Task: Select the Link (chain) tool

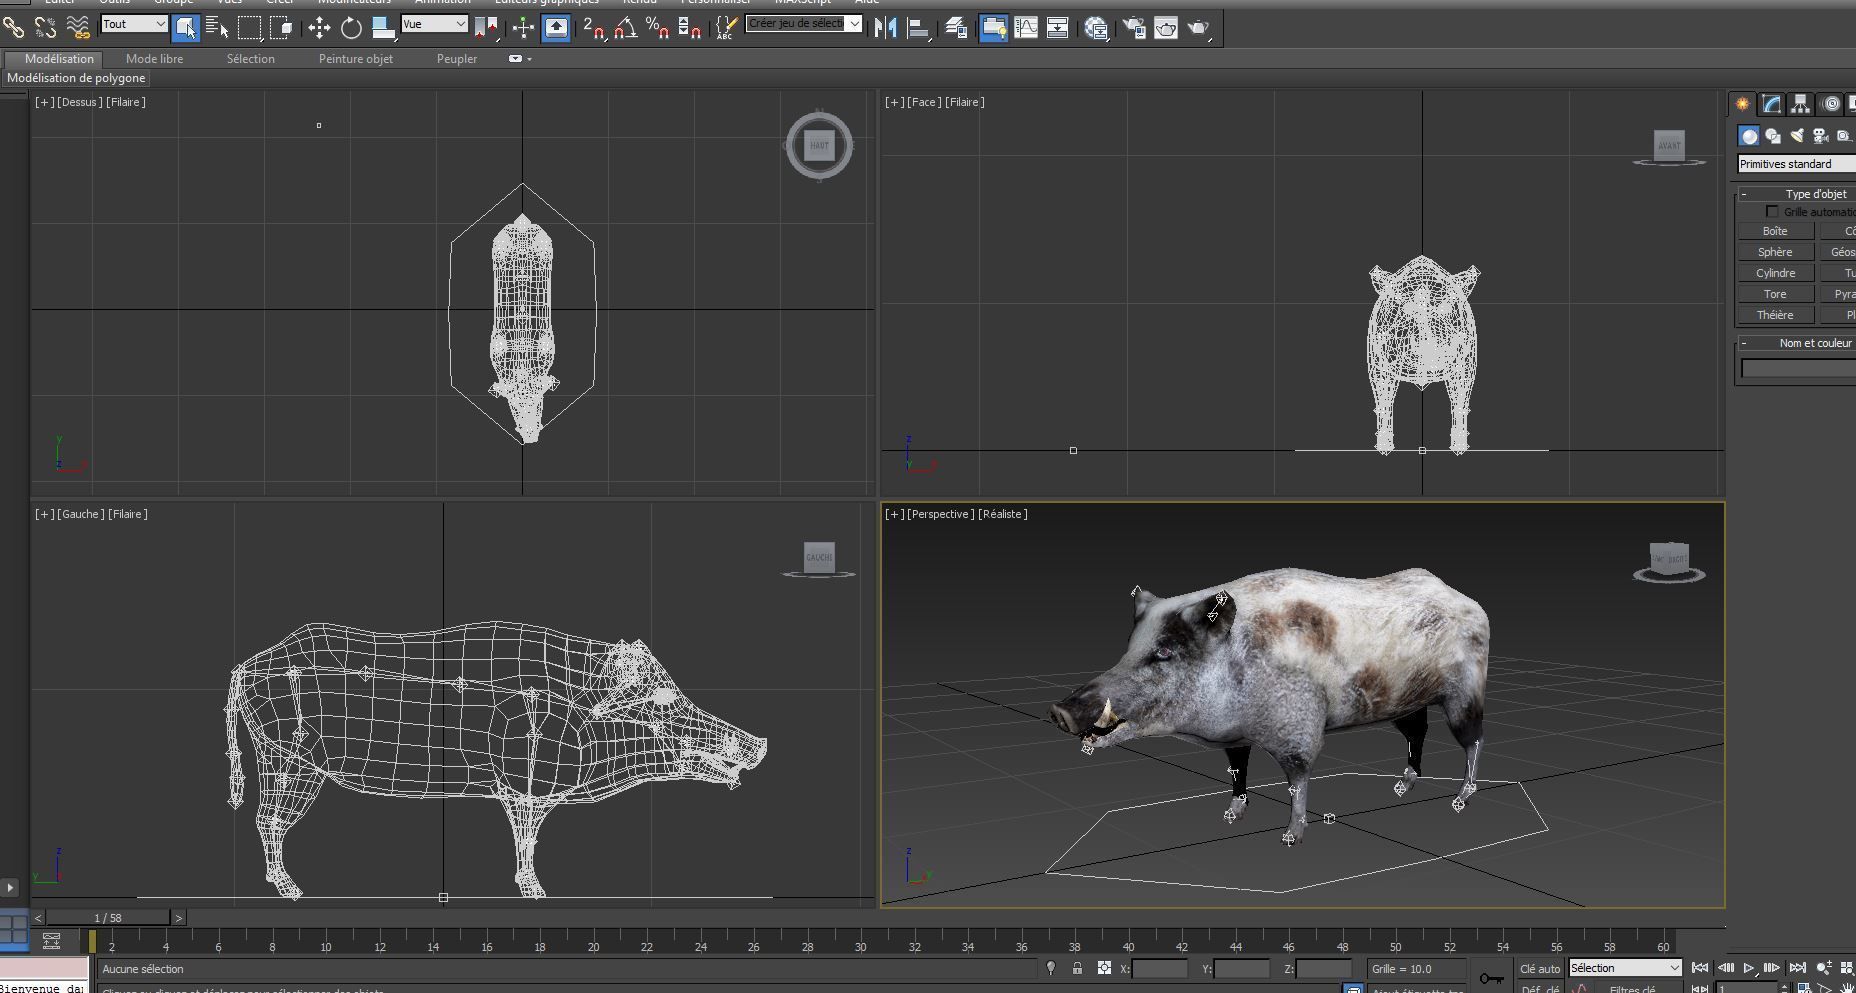Action: [x=14, y=28]
